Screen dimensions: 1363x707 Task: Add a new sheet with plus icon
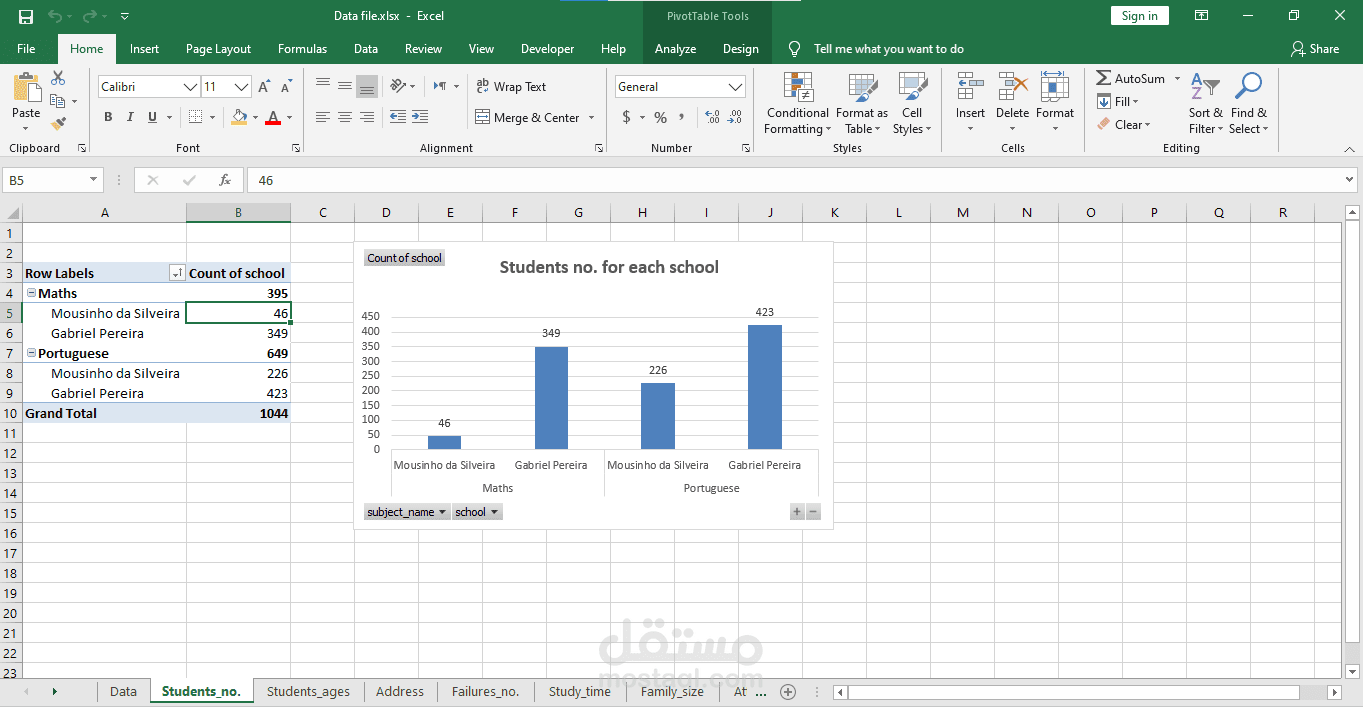click(788, 691)
